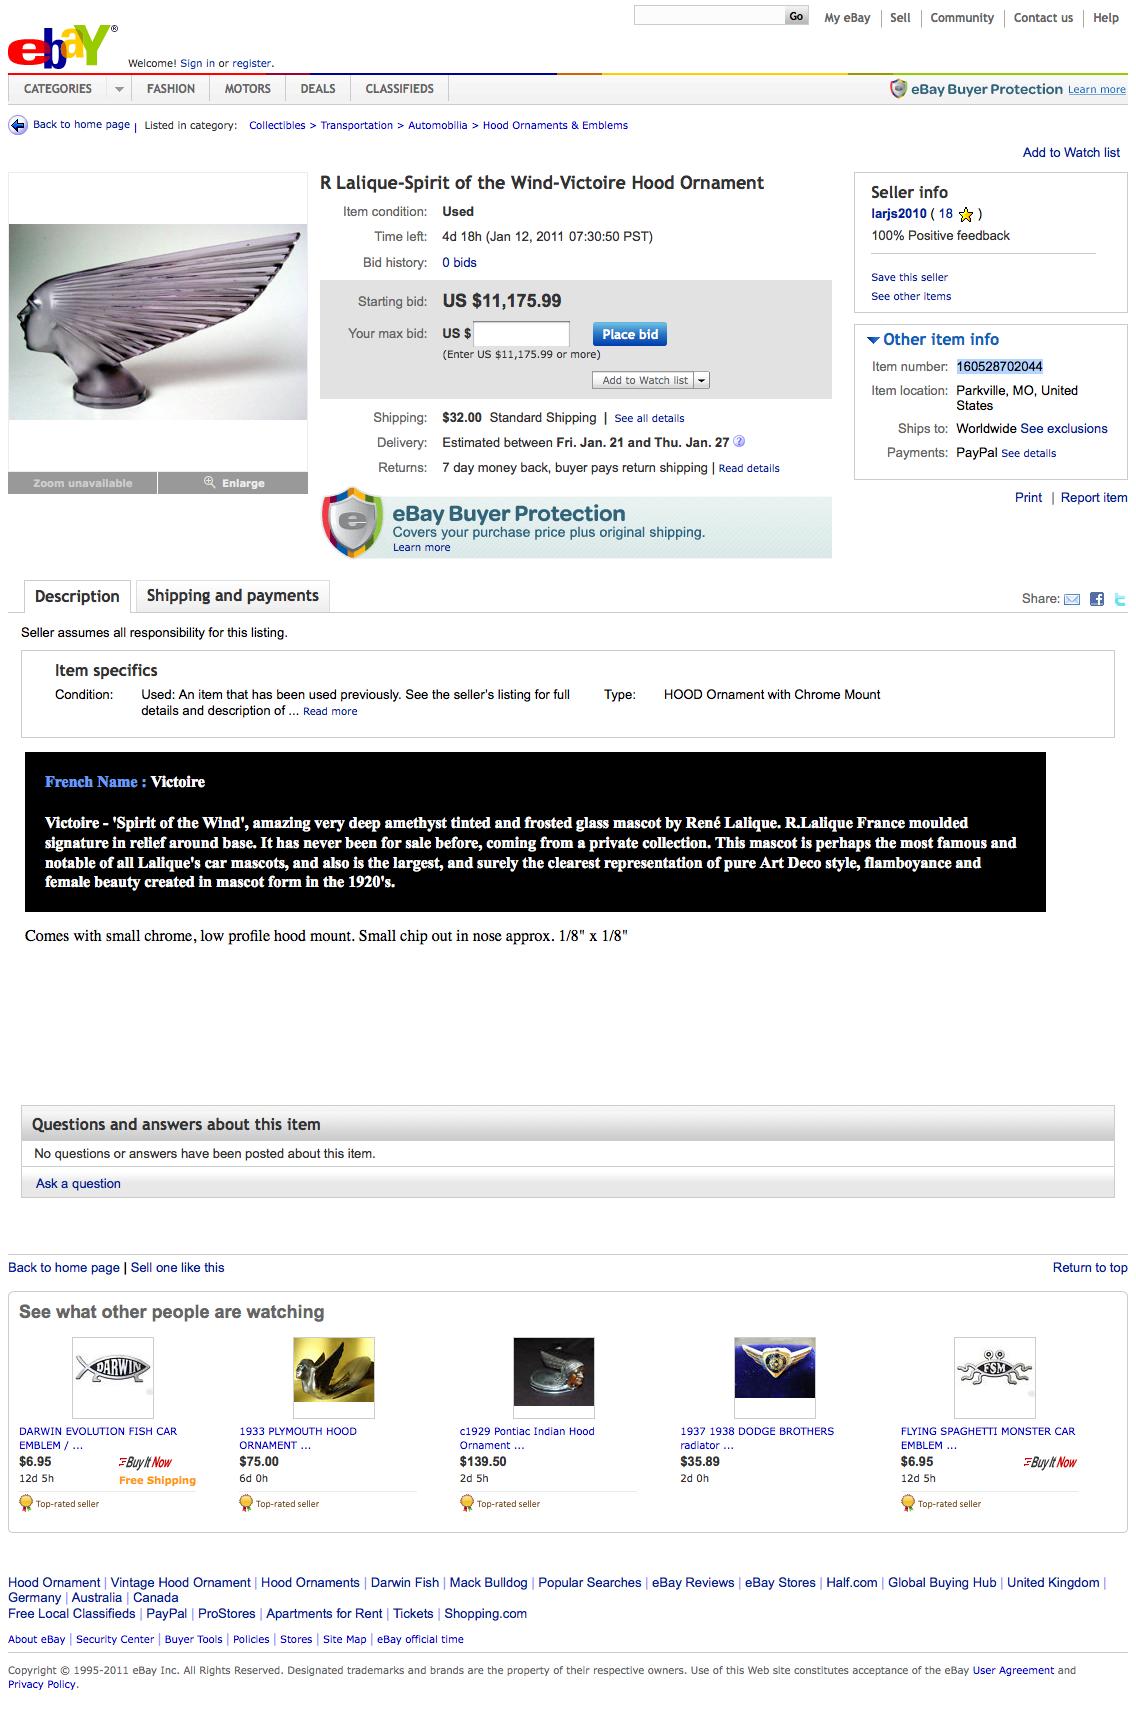Expand the Add to Watch list dropdown arrow
Viewport: 1136px width, 1729px height.
click(702, 380)
